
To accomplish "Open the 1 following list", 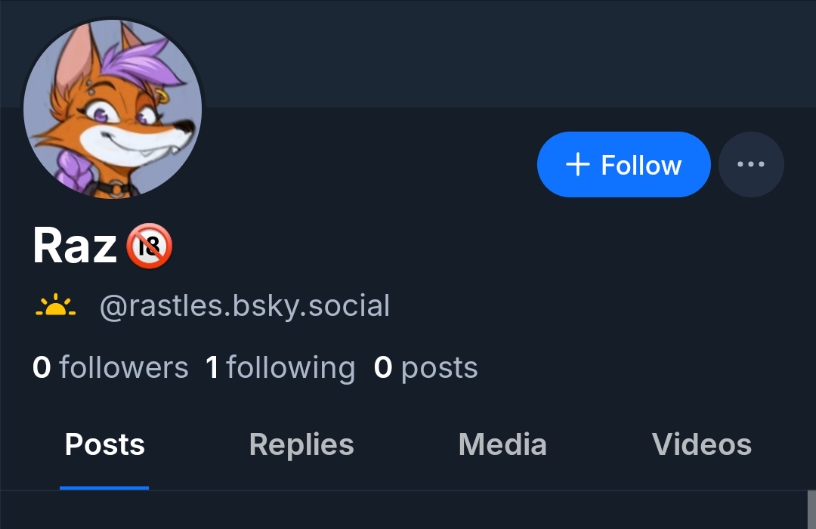I will [x=280, y=368].
